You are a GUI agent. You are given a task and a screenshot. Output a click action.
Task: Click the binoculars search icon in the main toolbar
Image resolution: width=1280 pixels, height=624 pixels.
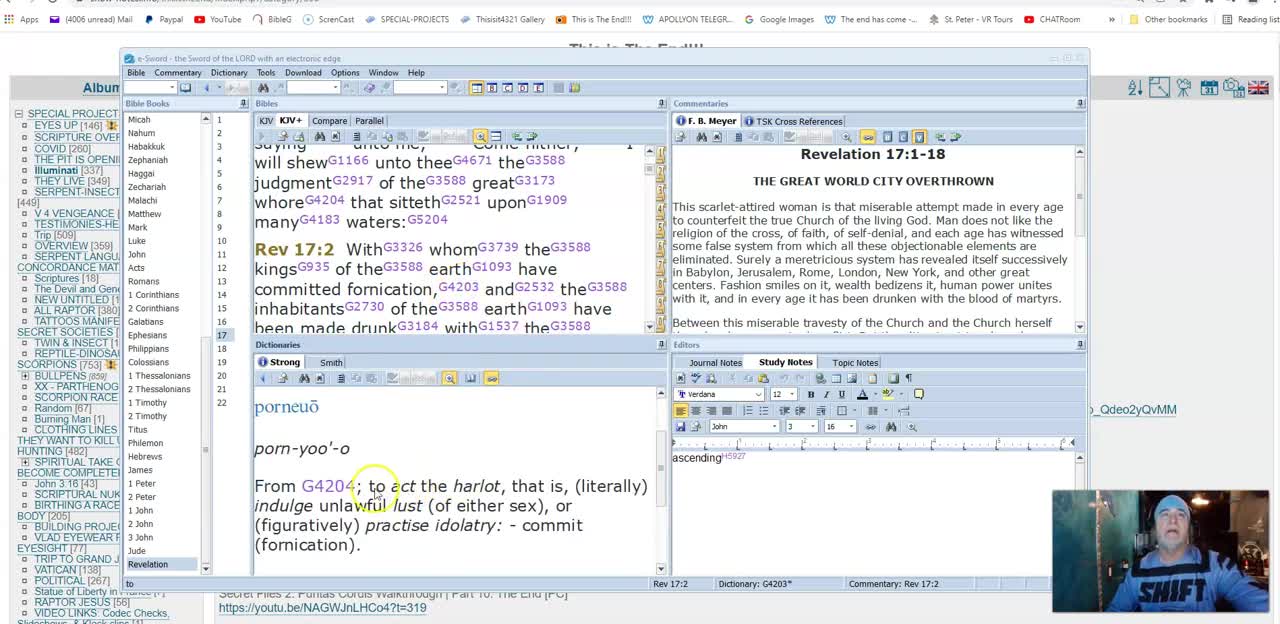[x=263, y=88]
